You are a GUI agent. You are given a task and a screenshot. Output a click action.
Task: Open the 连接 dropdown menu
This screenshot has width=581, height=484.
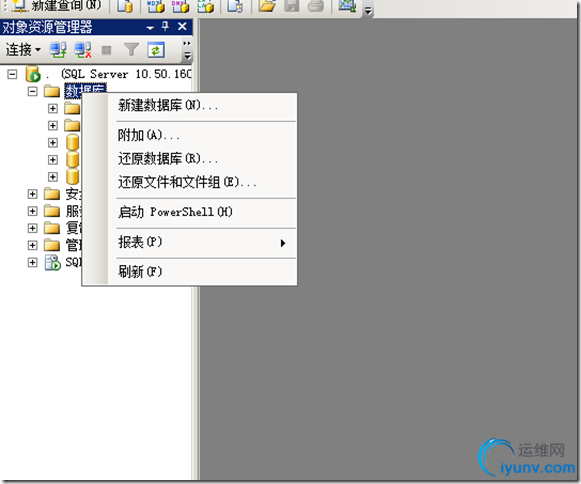point(23,49)
